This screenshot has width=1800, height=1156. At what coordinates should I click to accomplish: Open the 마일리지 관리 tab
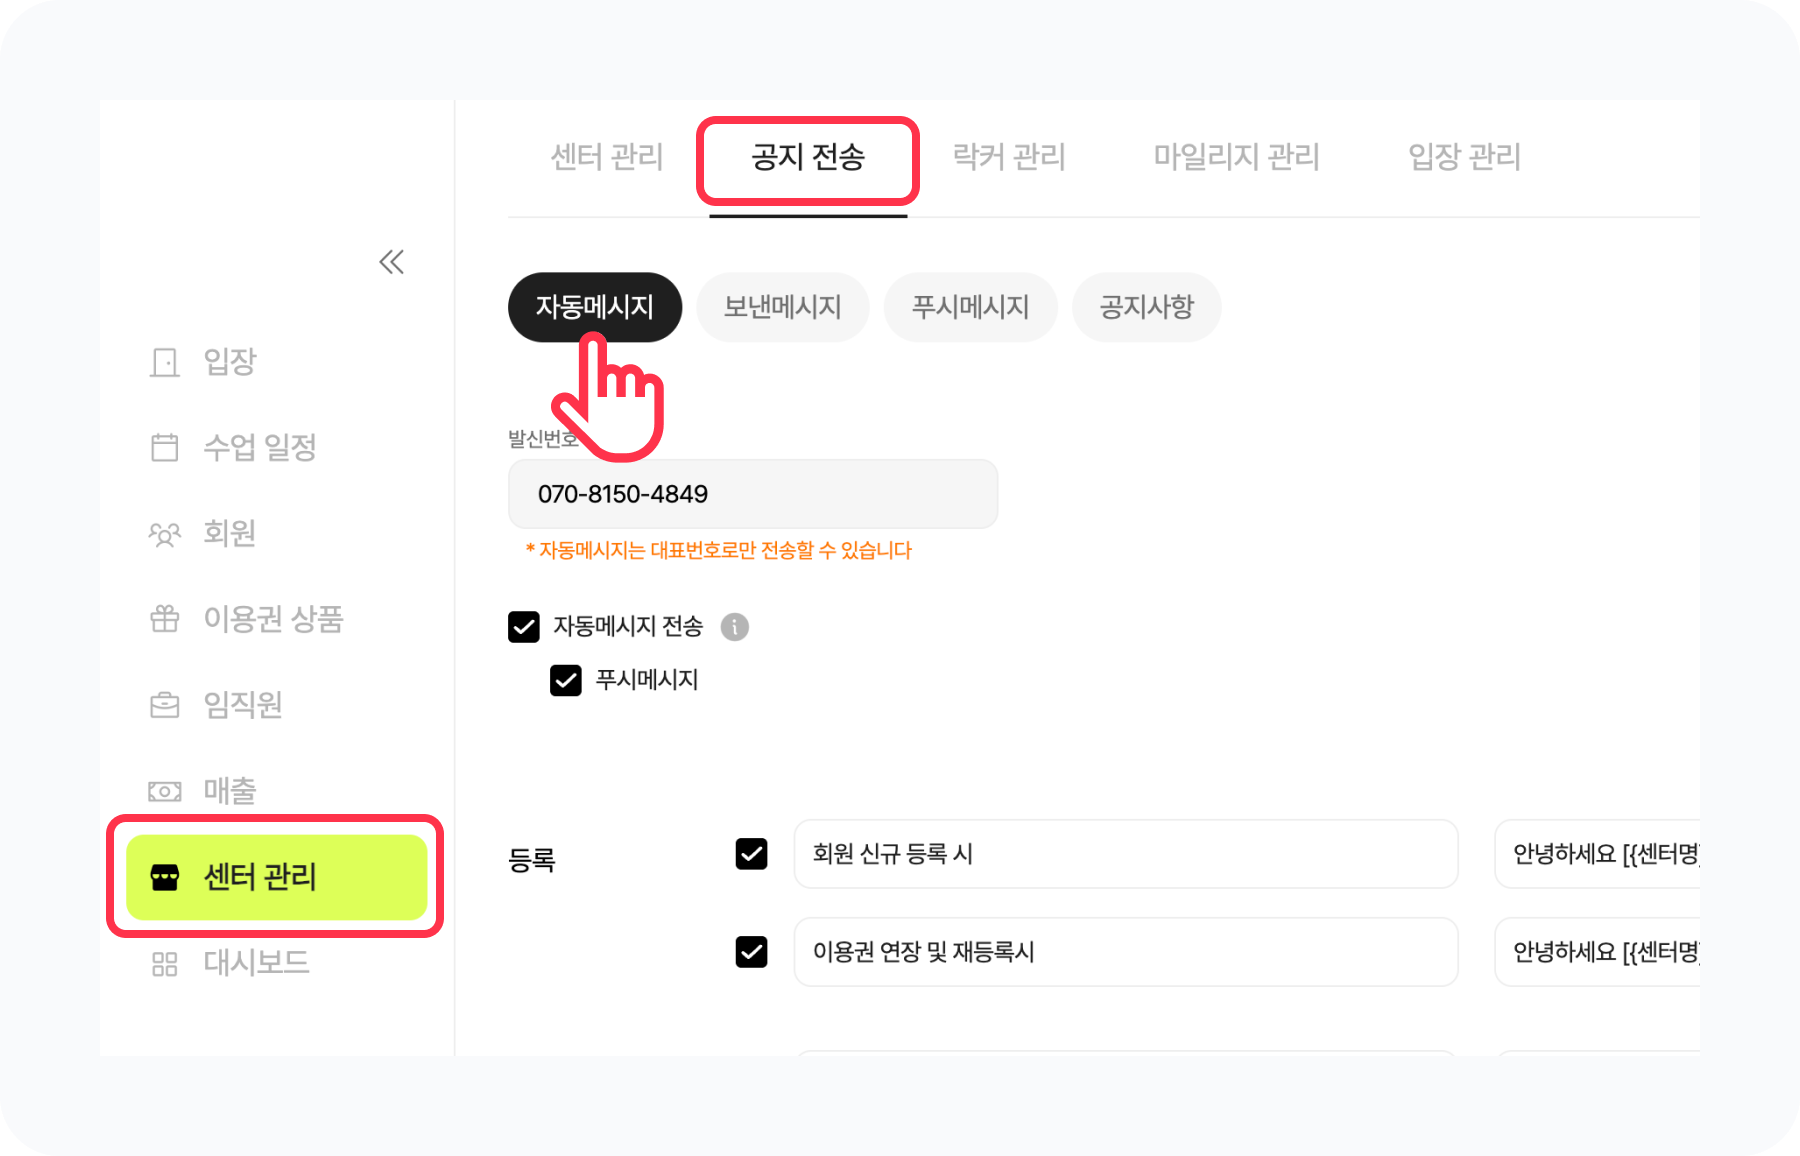[x=1236, y=157]
